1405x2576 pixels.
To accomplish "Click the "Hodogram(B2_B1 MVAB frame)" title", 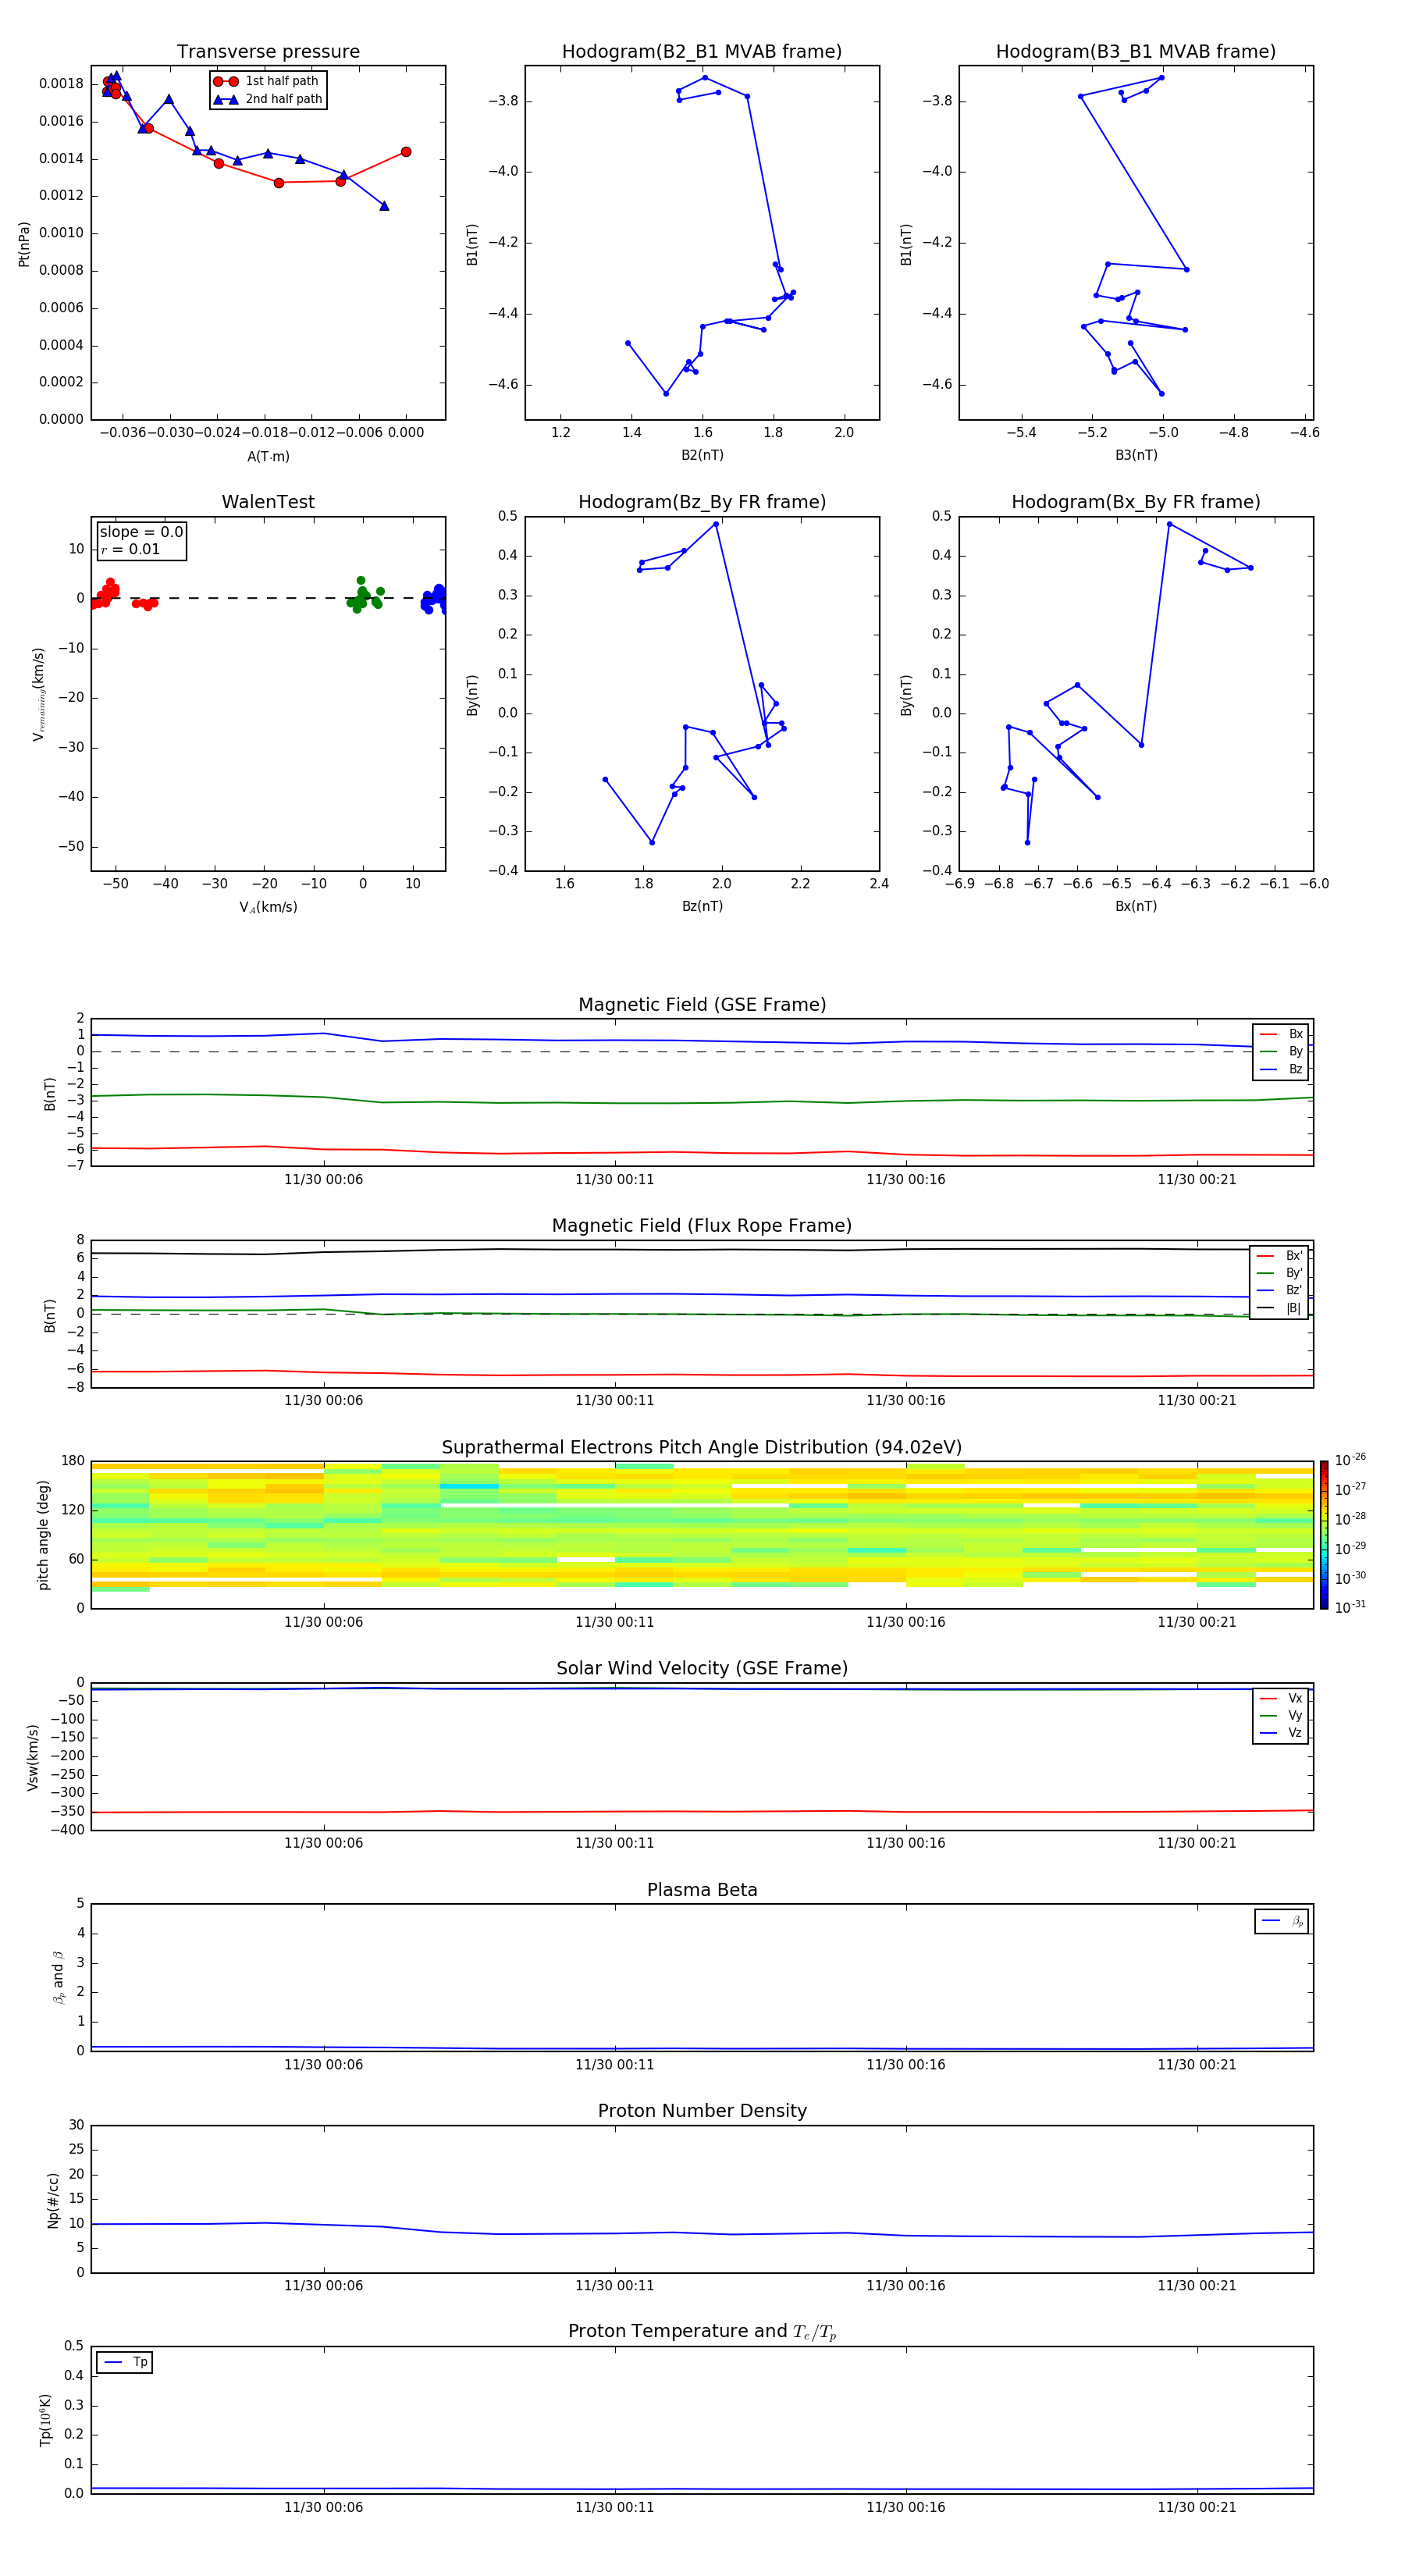I will [702, 52].
